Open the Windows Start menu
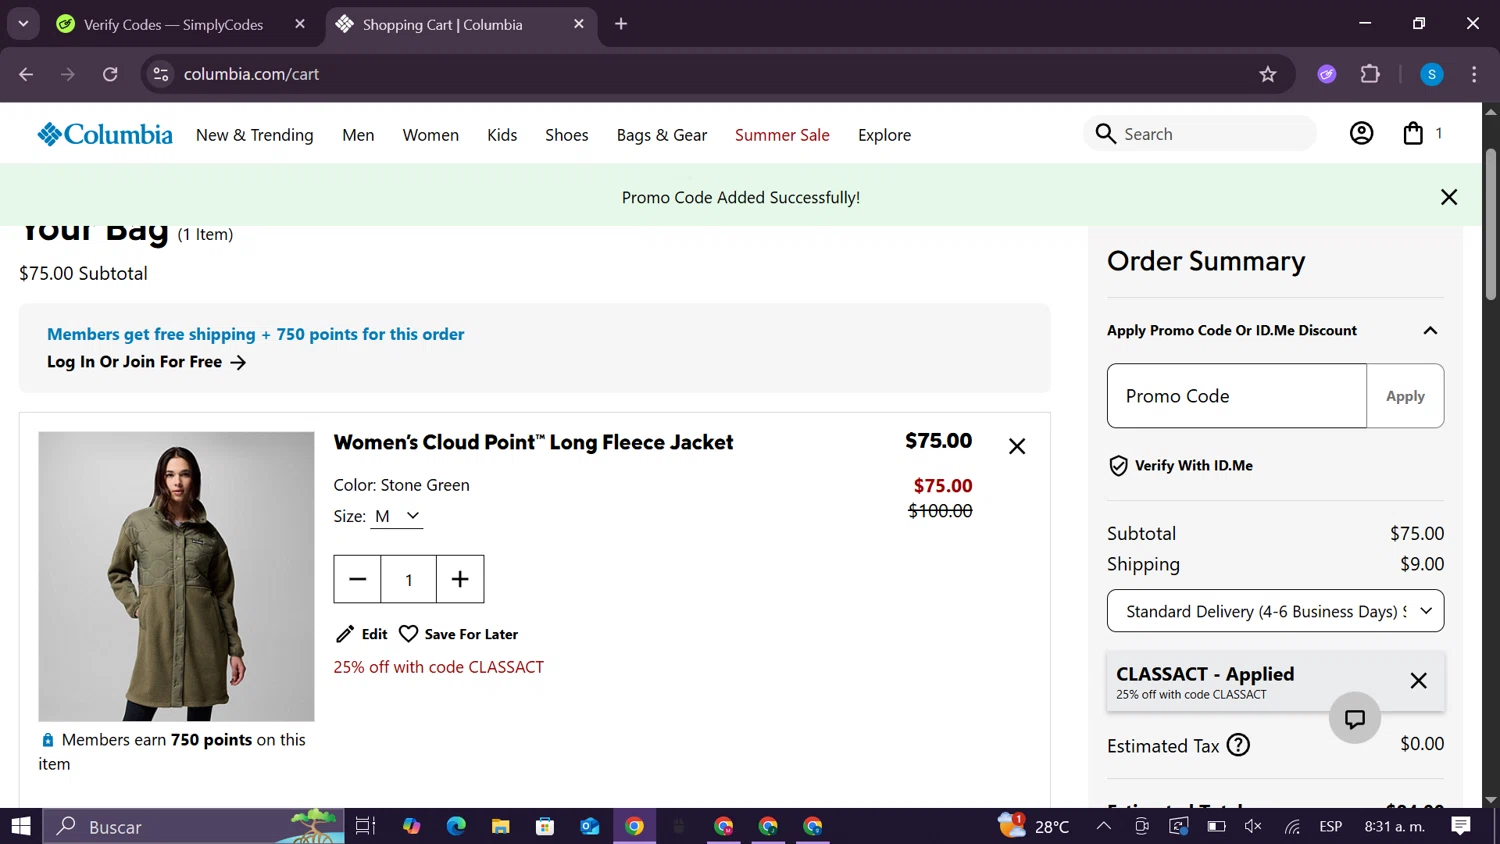This screenshot has height=844, width=1500. (21, 826)
